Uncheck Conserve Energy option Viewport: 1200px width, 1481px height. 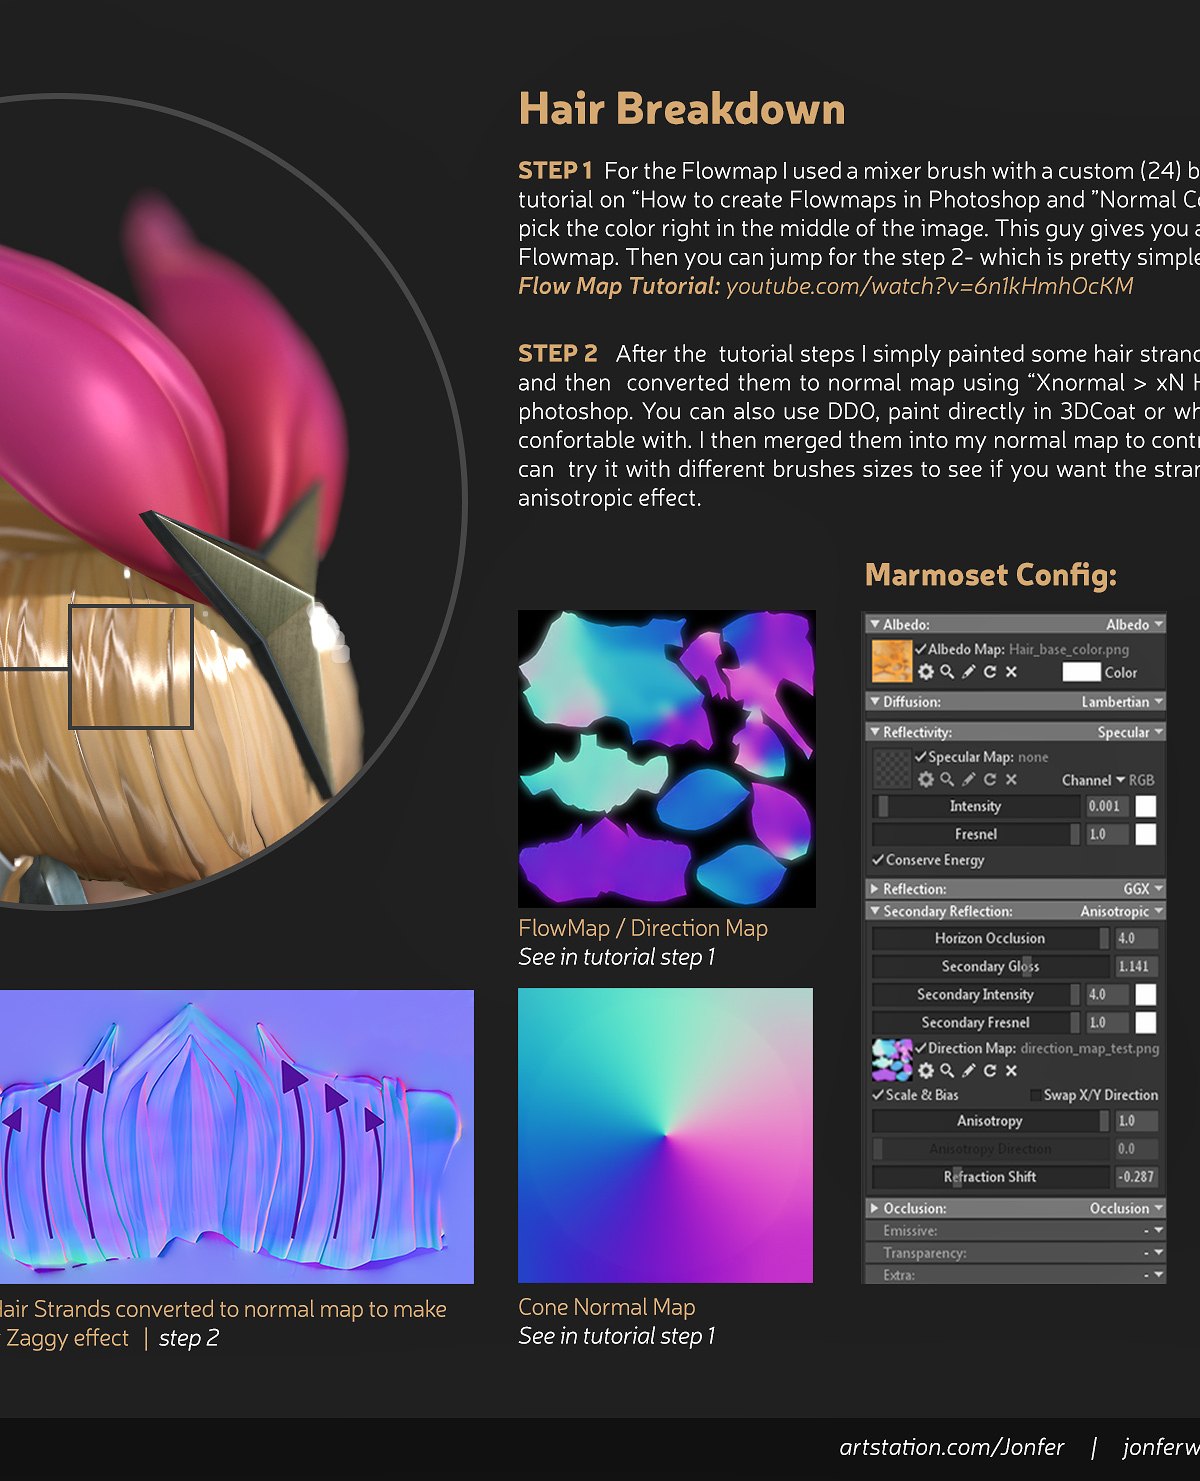click(878, 859)
